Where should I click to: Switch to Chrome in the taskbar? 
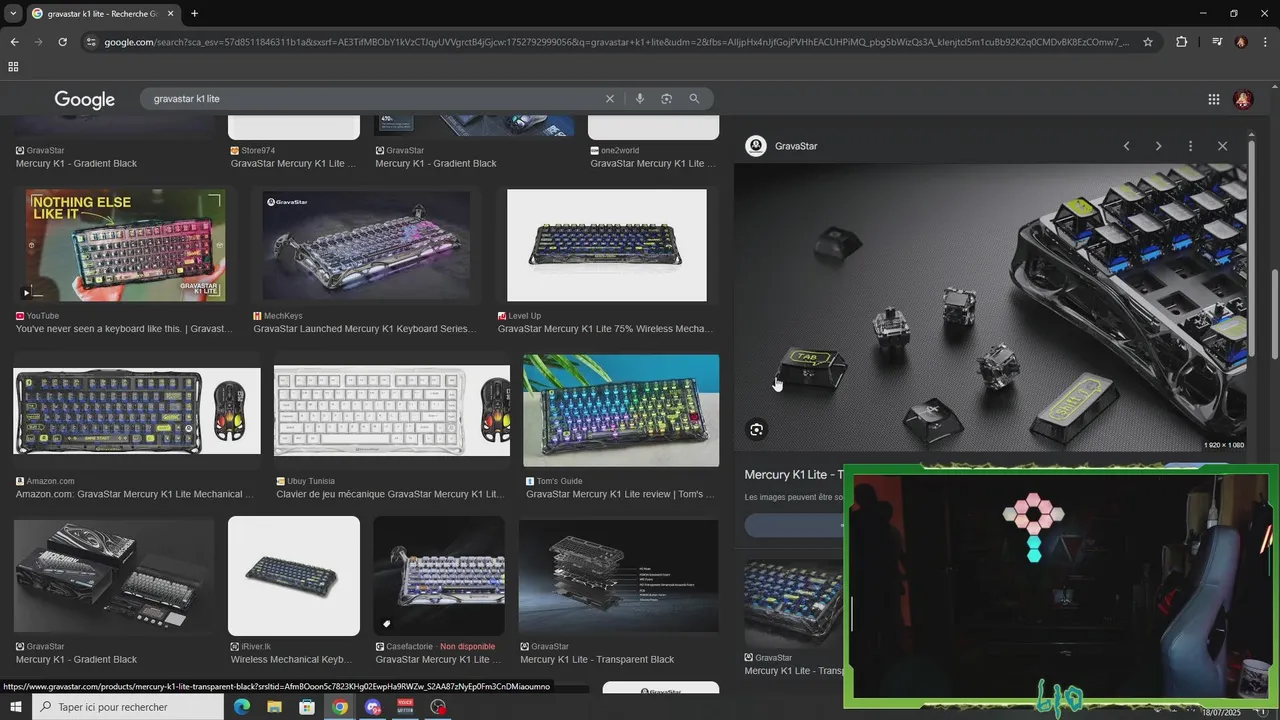tap(340, 707)
